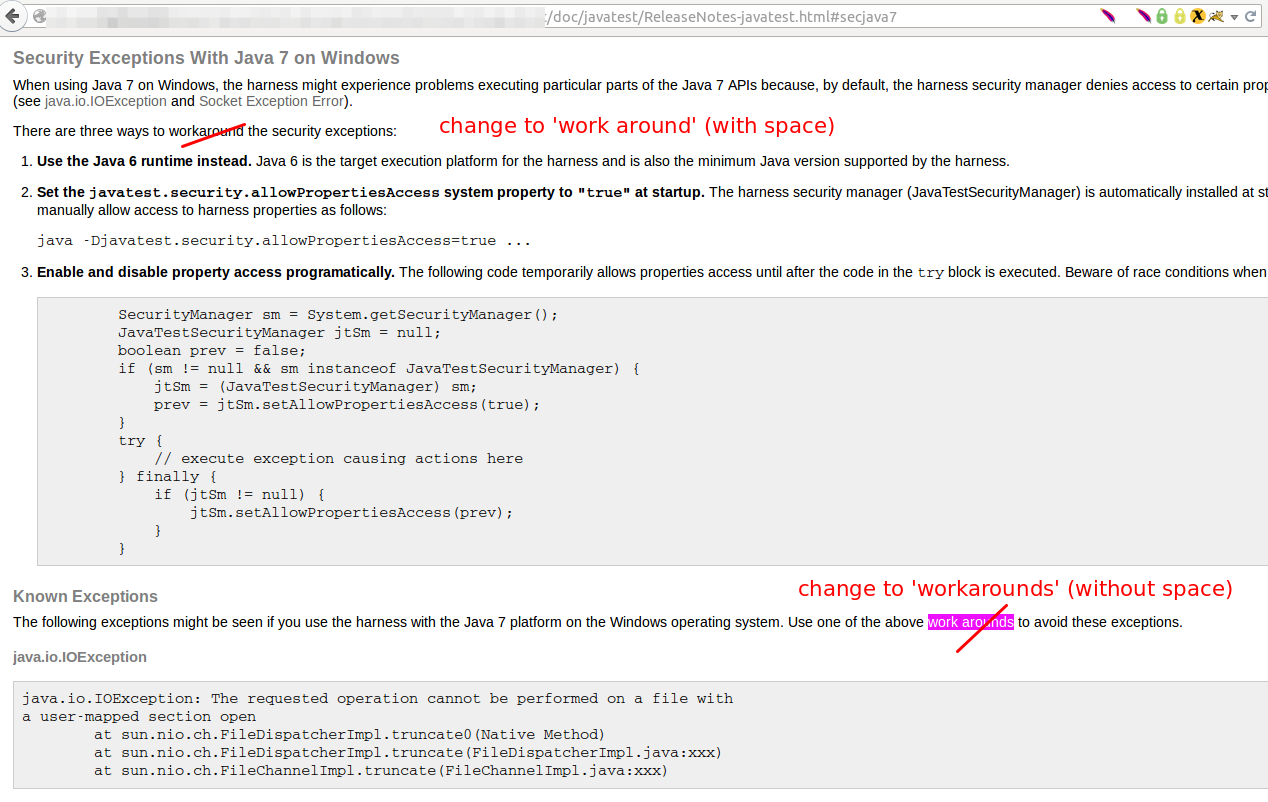Open the address bar history dropdown arrow
Screen dimensions: 1268x802
1234,17
